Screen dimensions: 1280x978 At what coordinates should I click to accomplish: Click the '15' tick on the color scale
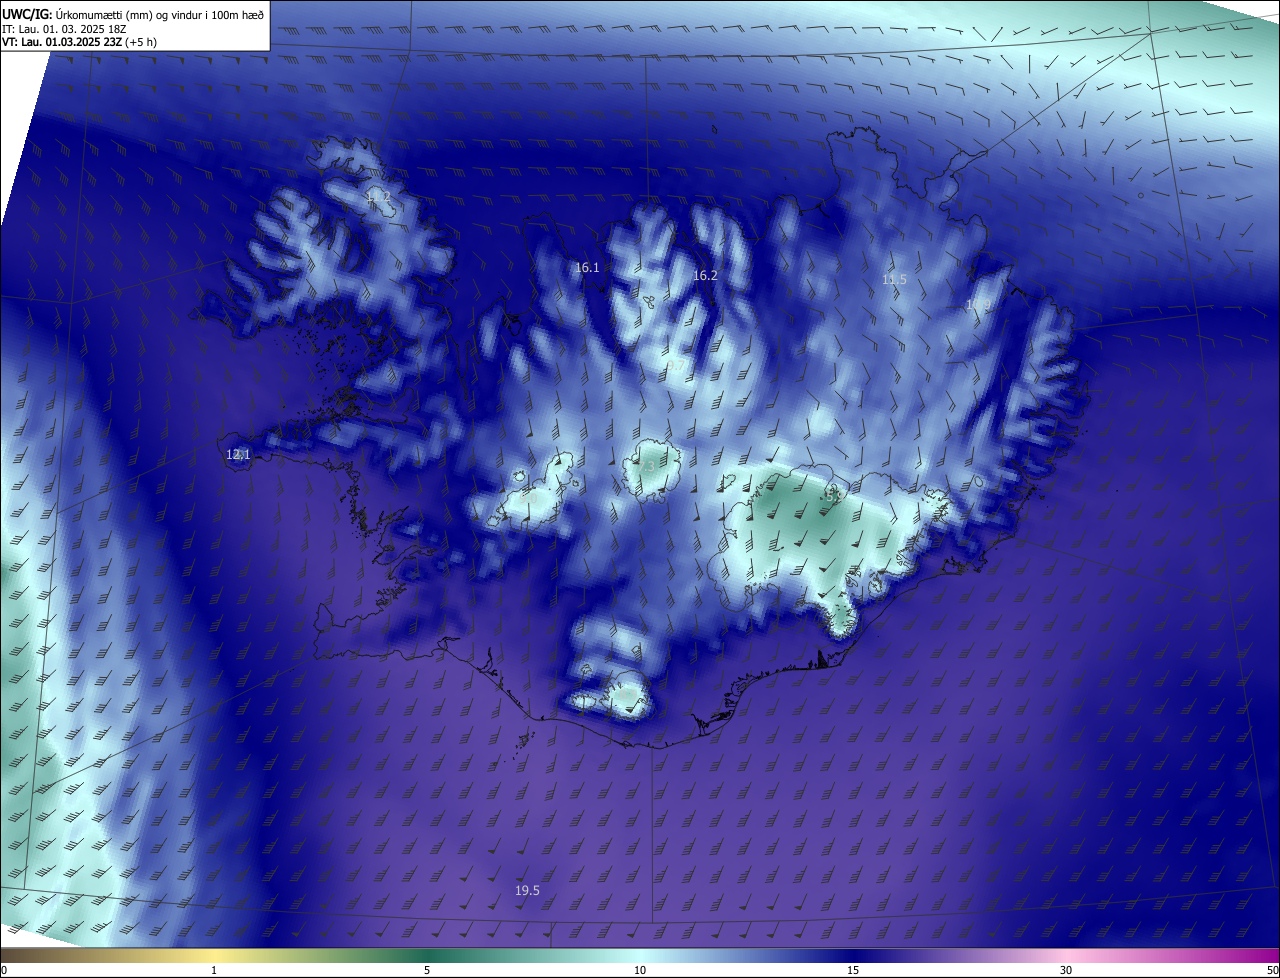coord(853,970)
